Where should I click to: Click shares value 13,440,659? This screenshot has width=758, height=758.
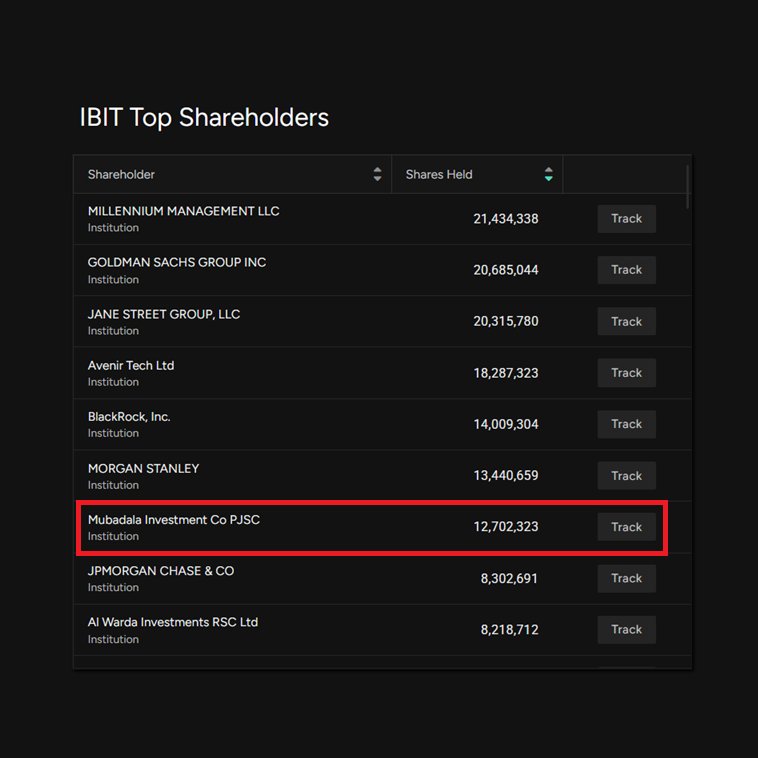[506, 476]
